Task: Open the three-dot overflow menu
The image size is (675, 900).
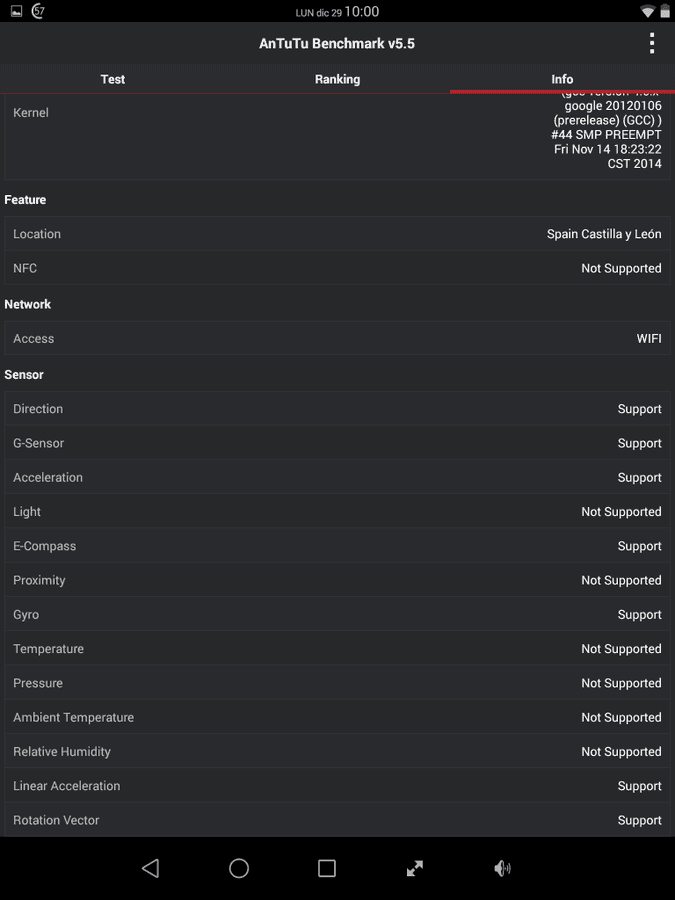Action: (x=651, y=44)
